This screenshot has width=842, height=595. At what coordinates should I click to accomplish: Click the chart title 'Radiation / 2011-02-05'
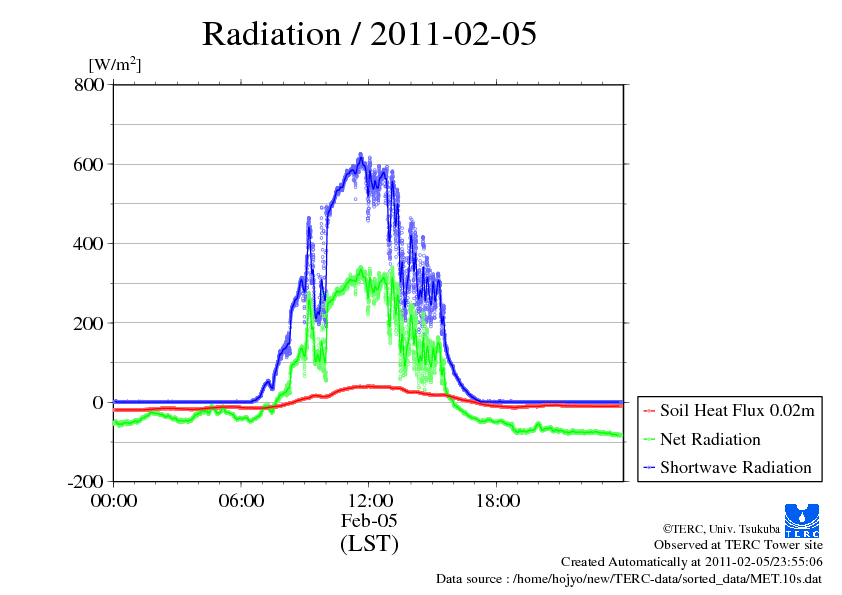coord(369,34)
